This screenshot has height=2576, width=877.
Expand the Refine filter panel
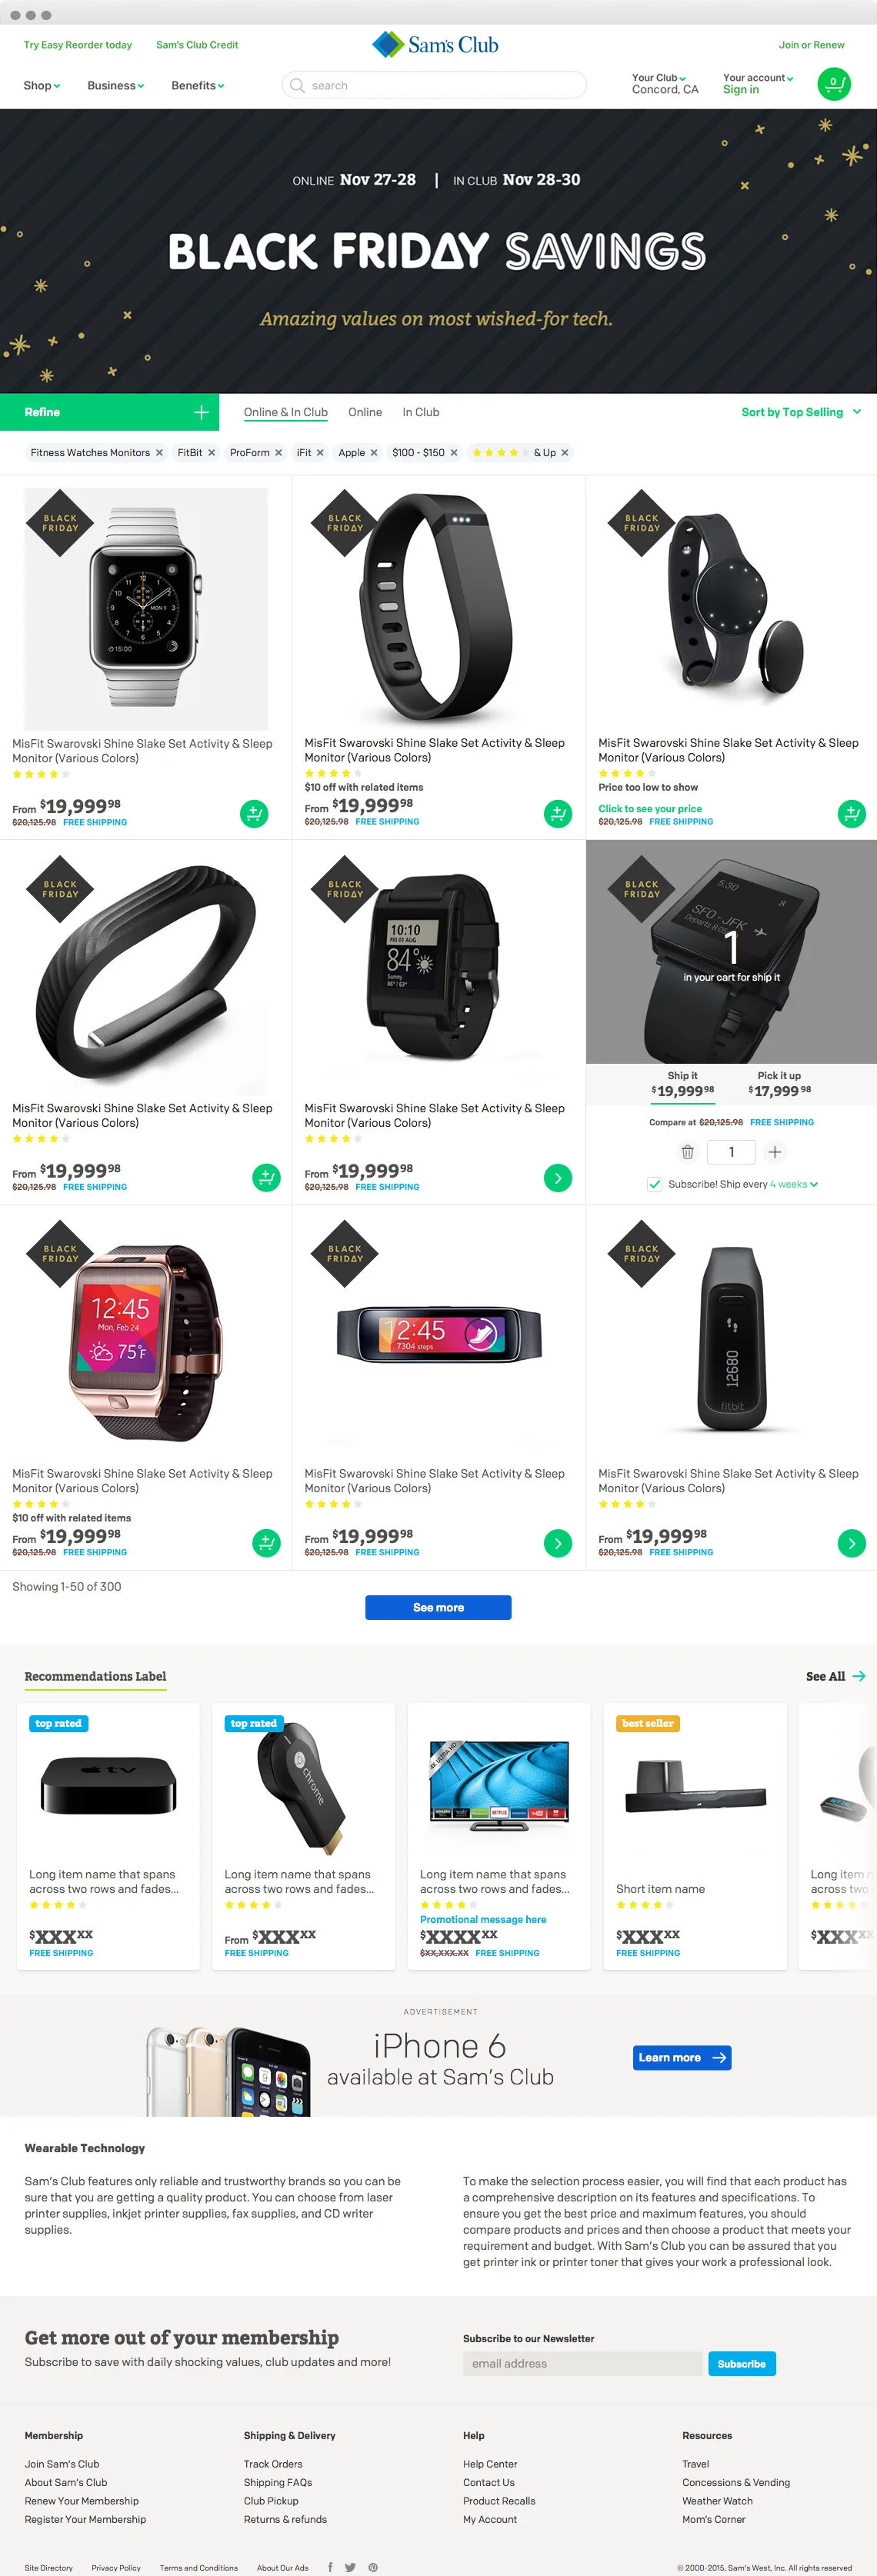[x=109, y=412]
